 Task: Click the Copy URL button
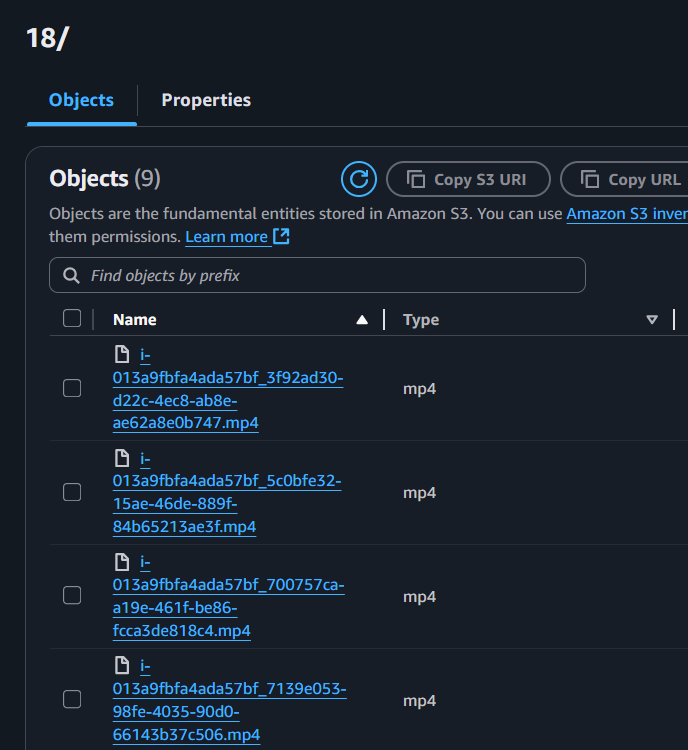pos(624,179)
